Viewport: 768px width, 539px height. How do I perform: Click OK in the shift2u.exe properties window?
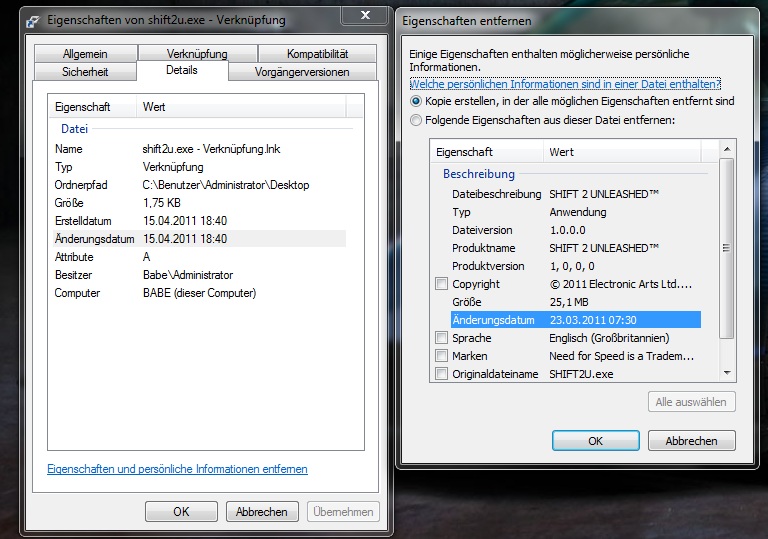click(x=181, y=512)
